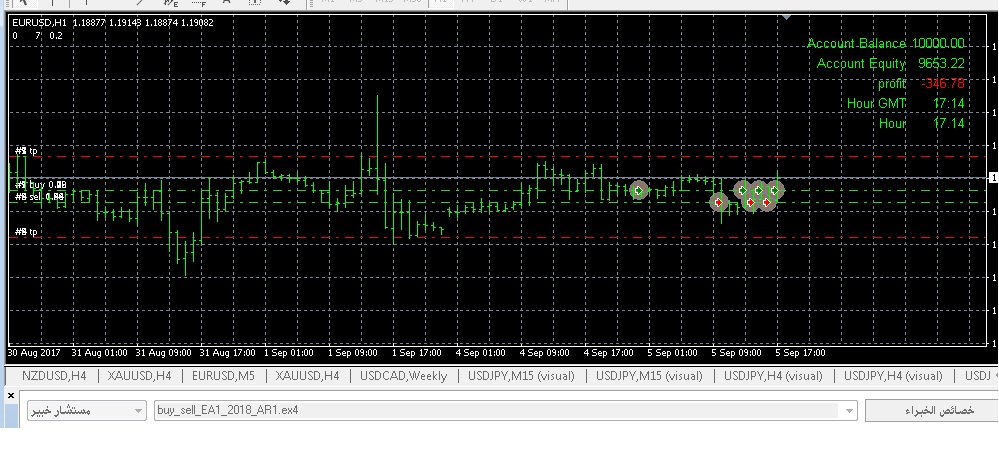Viewport: 999px width, 452px height.
Task: Select the upper red take-profit line label
Action: pos(27,151)
